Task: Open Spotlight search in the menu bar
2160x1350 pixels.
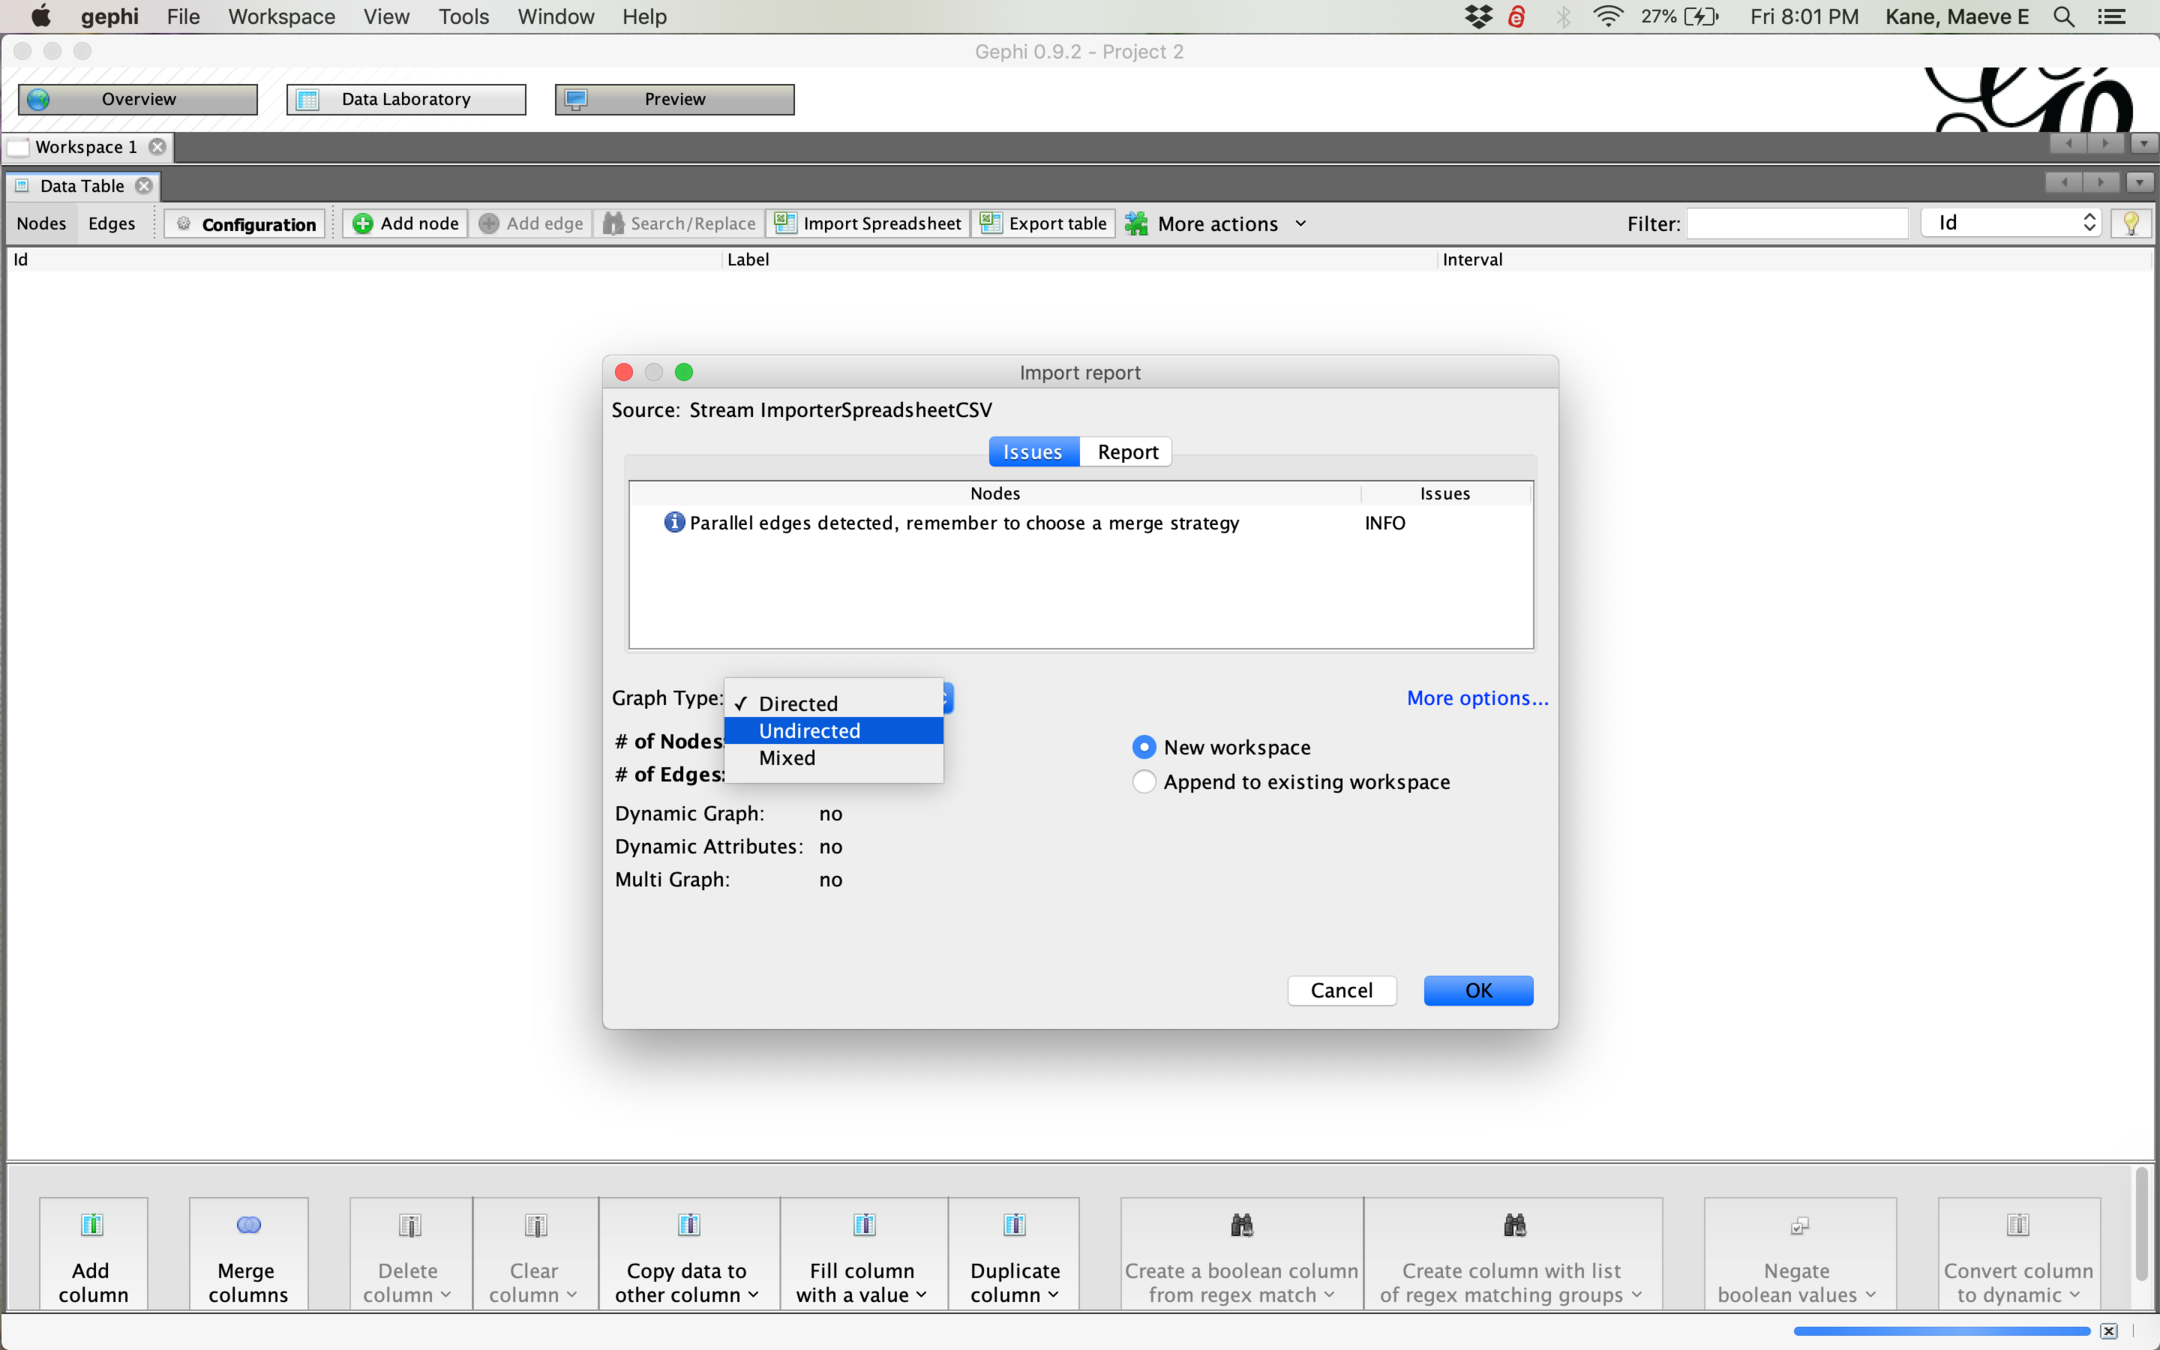Action: [2064, 17]
